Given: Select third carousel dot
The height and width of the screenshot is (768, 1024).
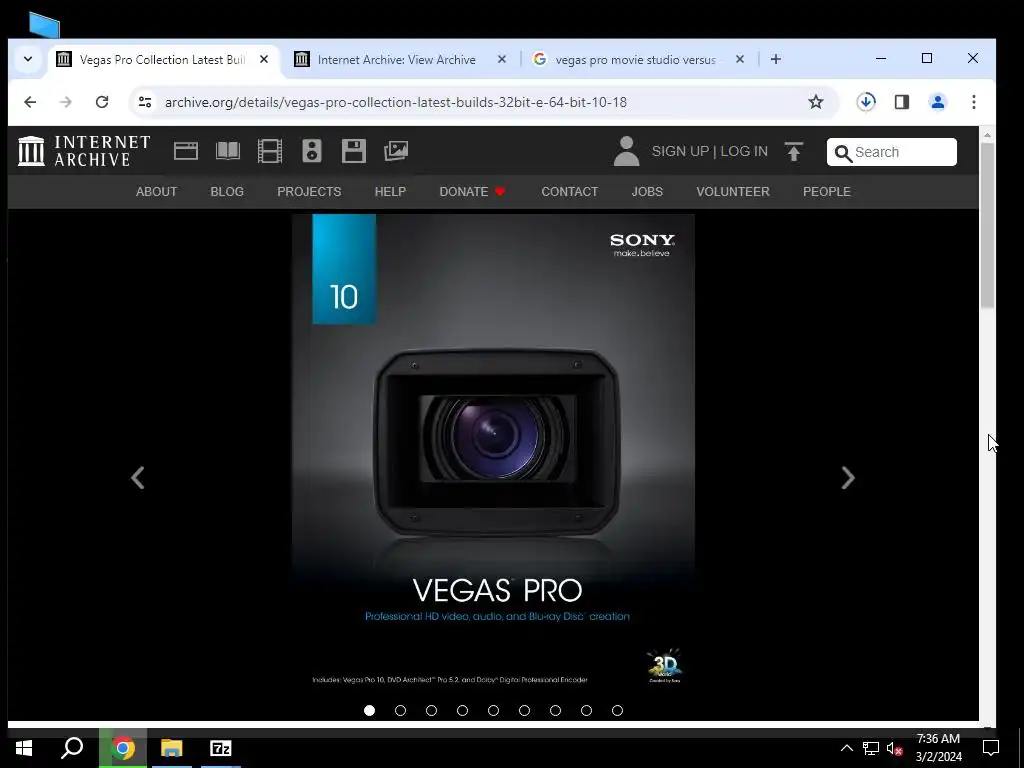Looking at the screenshot, I should (x=432, y=711).
